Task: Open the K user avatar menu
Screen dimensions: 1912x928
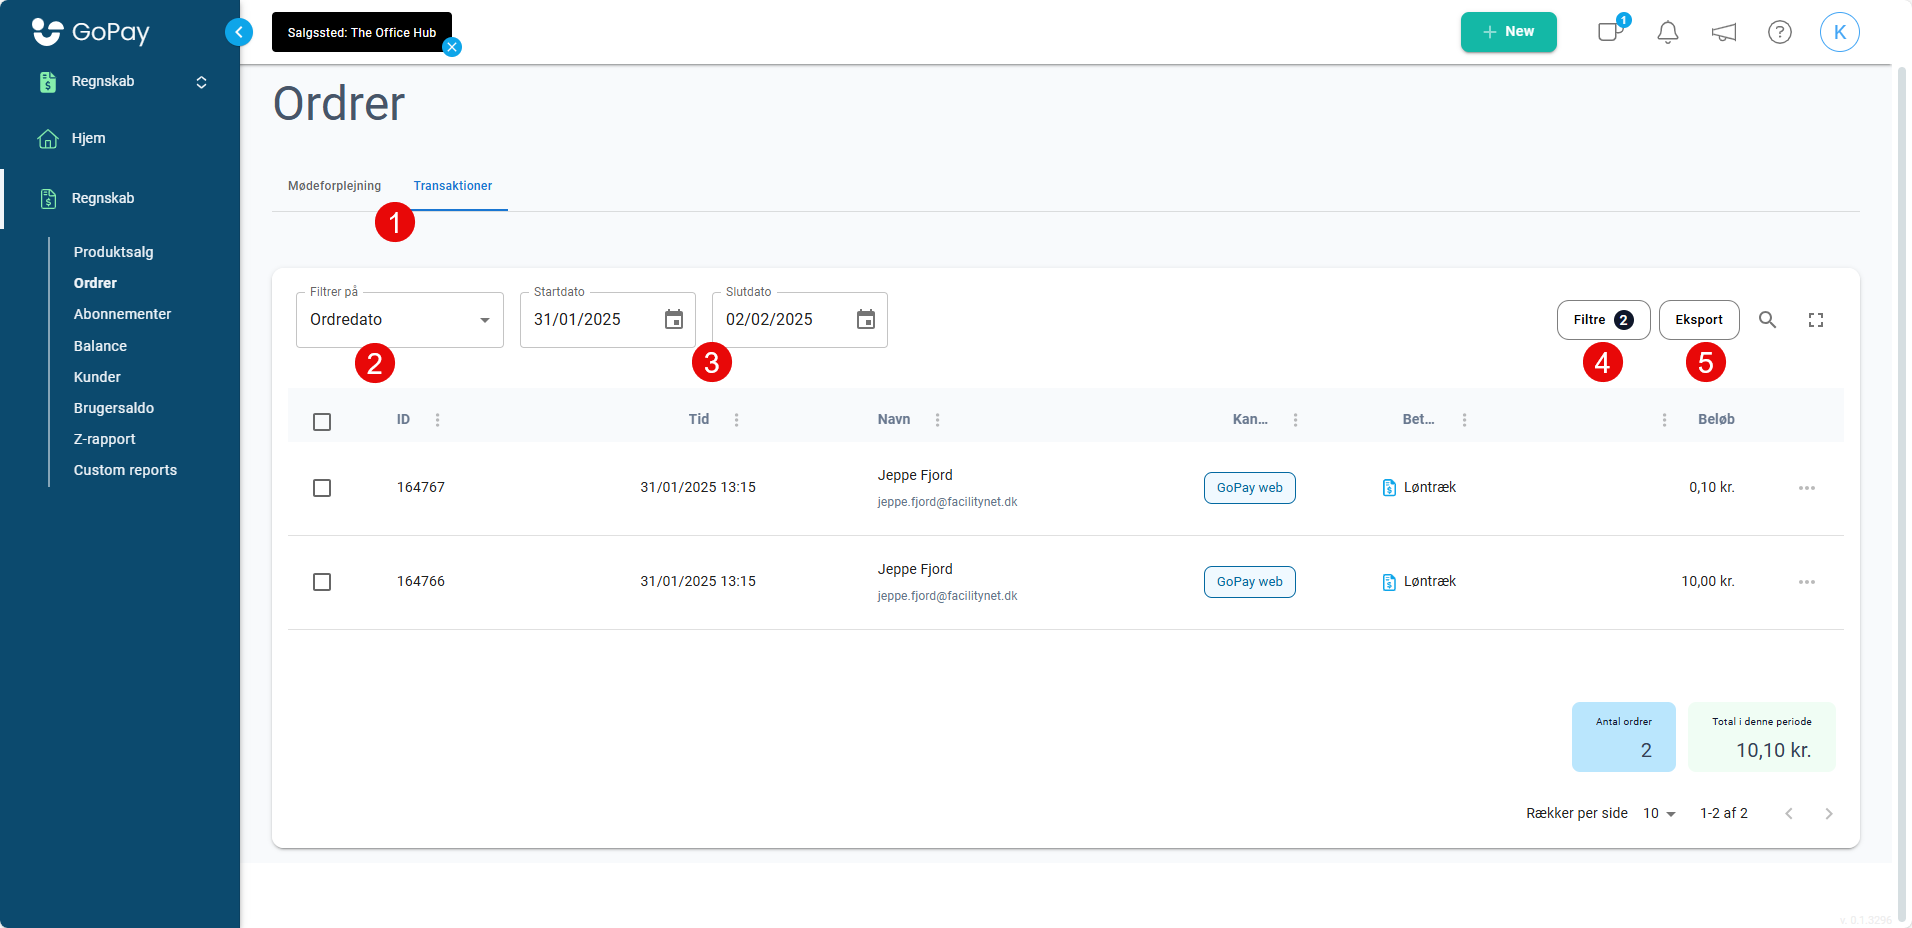Action: pos(1840,32)
